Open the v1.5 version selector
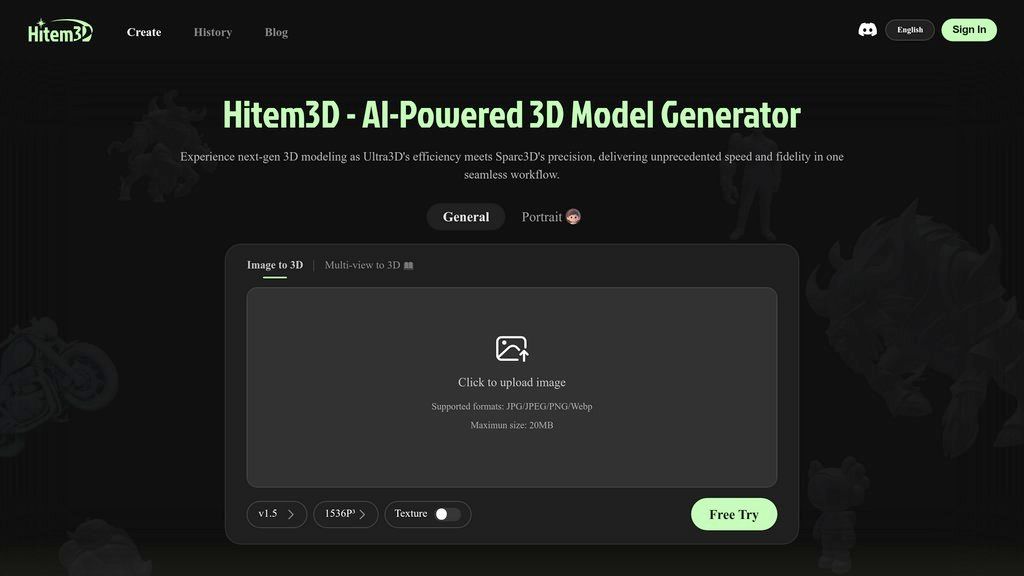 277,515
